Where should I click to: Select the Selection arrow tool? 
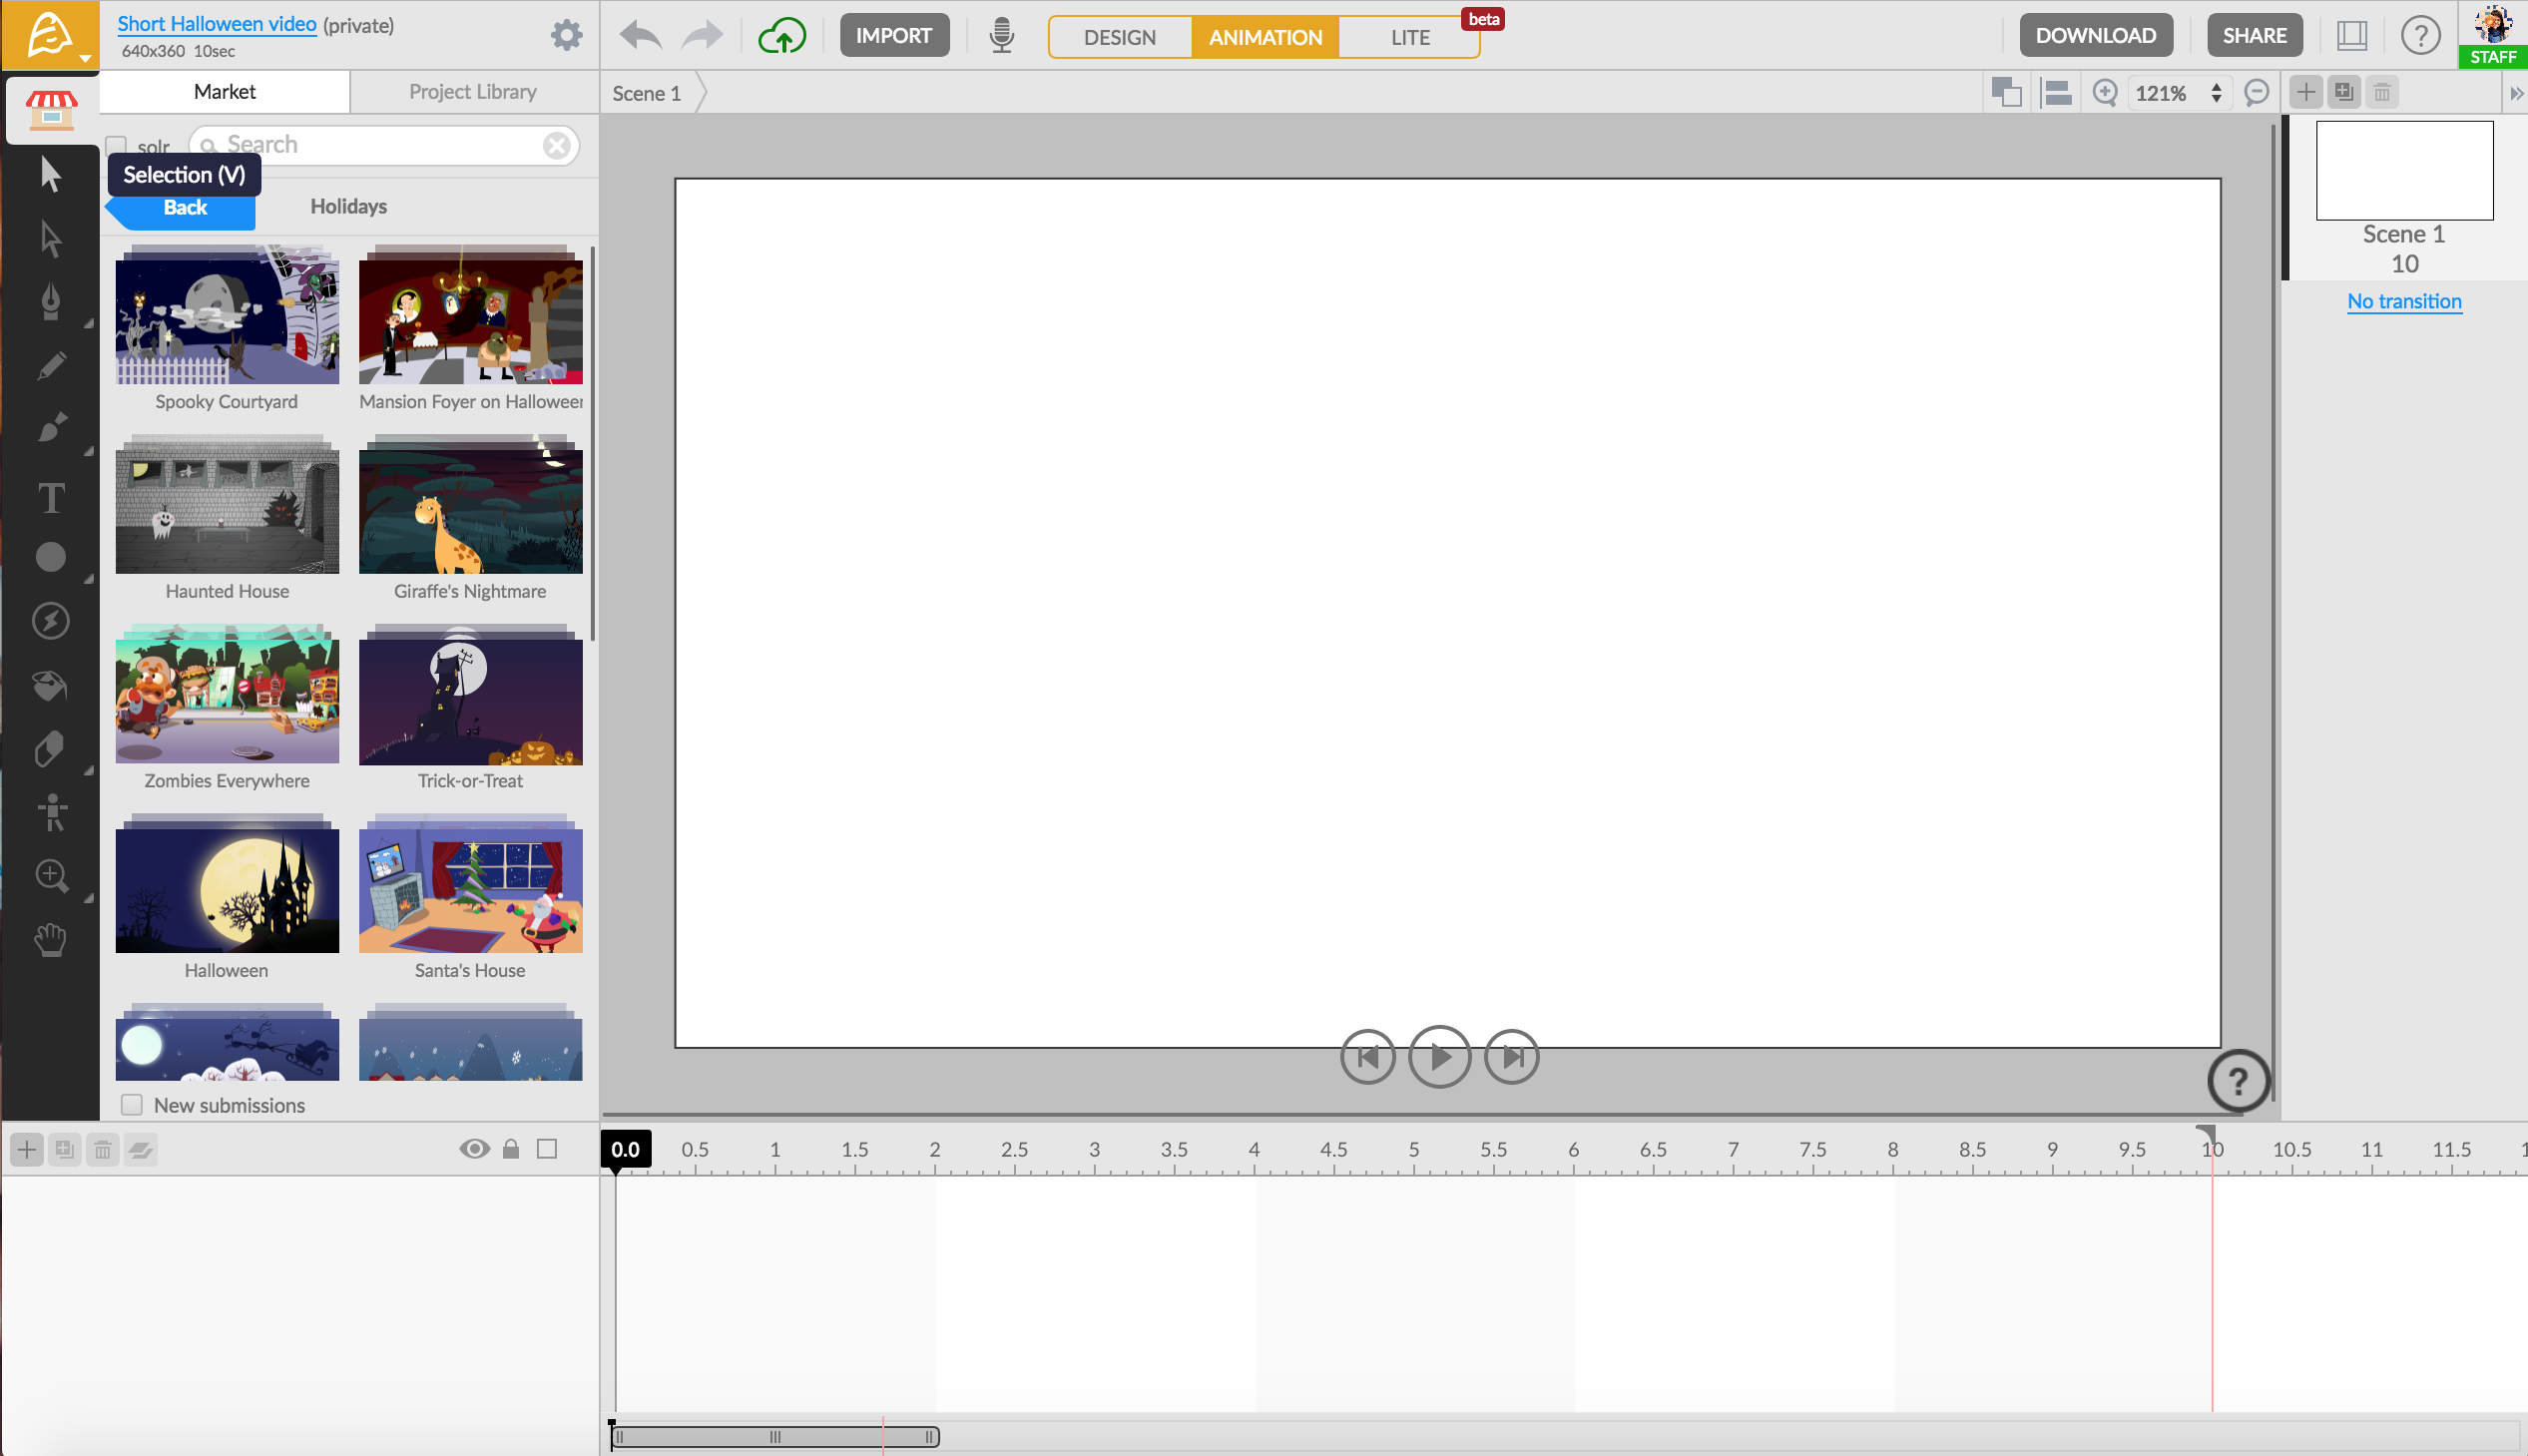pos(50,174)
